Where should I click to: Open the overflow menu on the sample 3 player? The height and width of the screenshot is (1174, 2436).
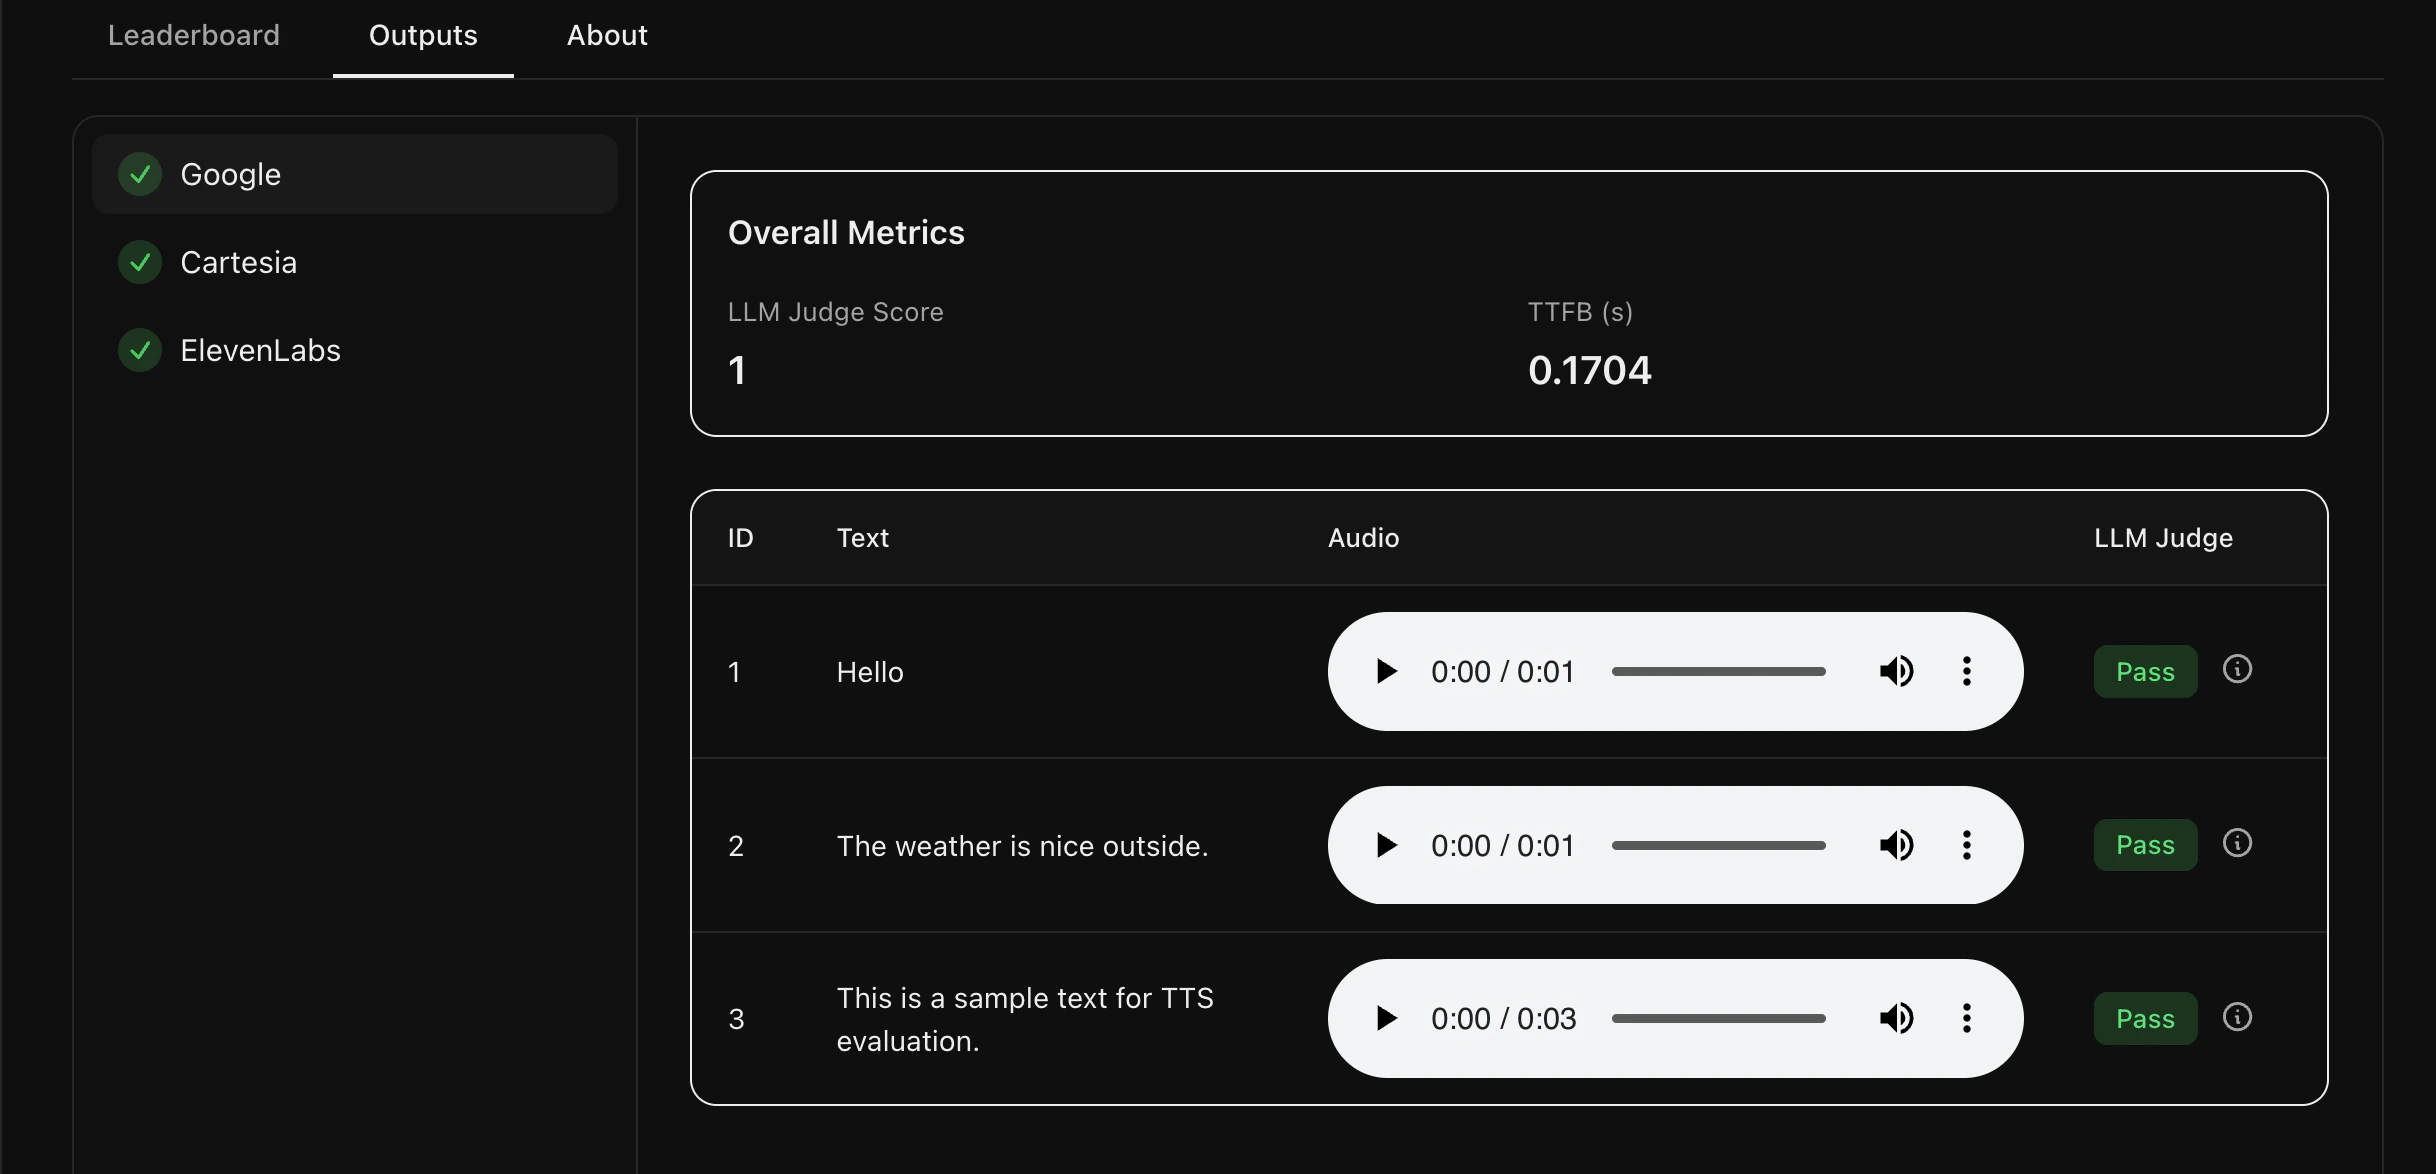coord(1966,1018)
